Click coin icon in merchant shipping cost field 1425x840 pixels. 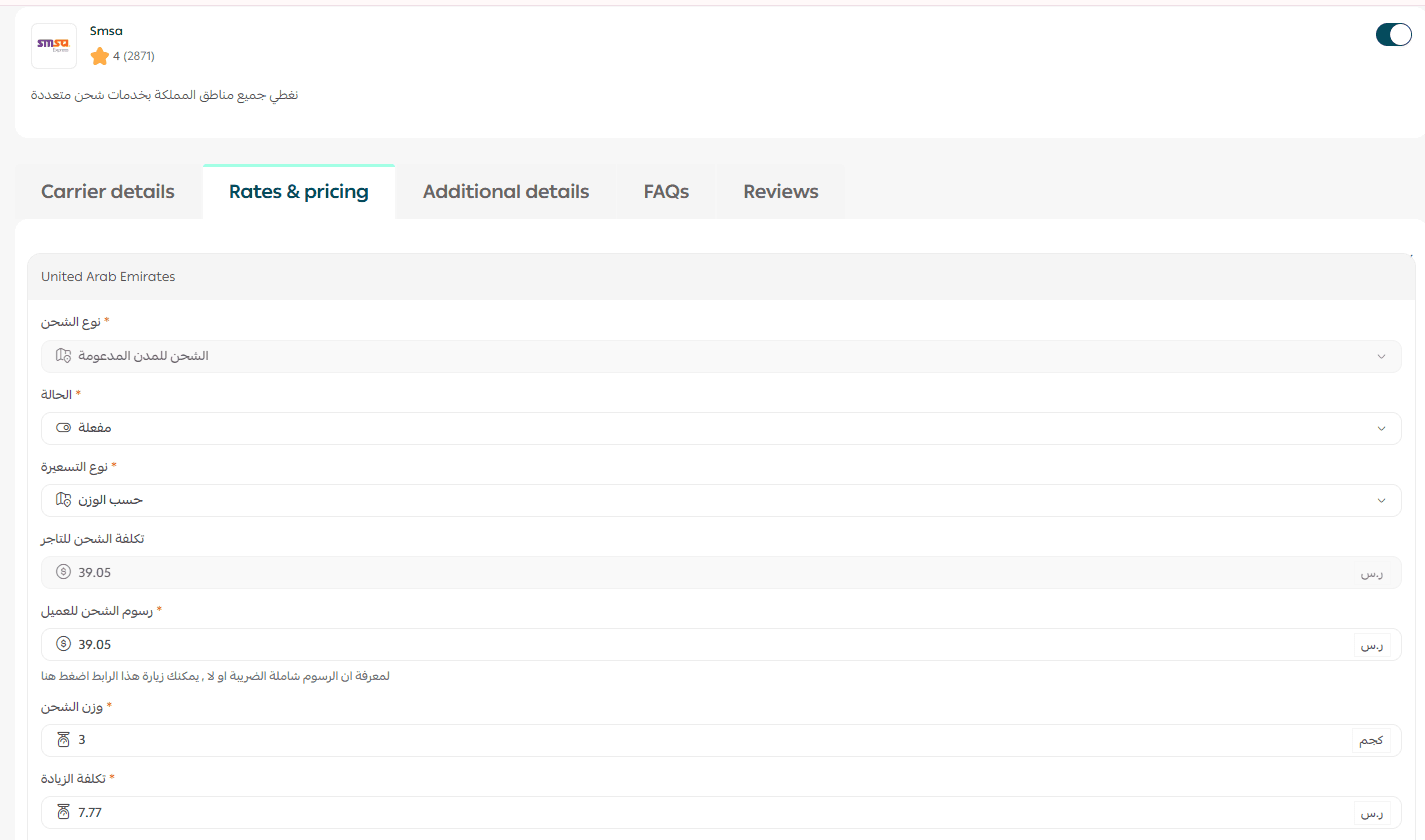64,572
